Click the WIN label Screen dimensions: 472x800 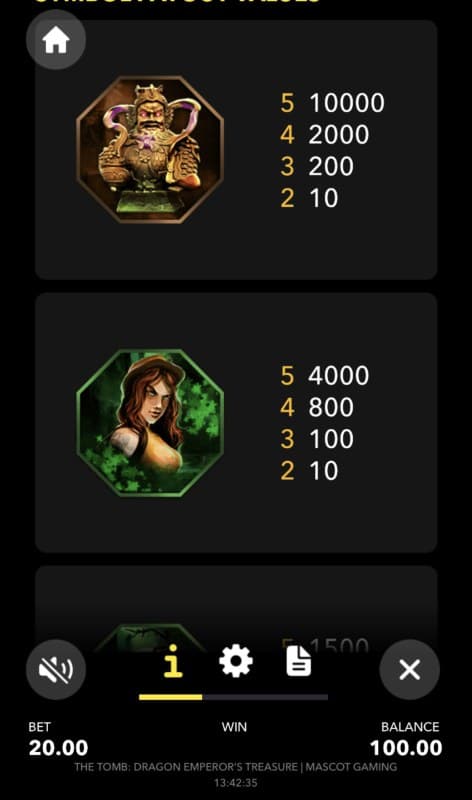tap(234, 727)
